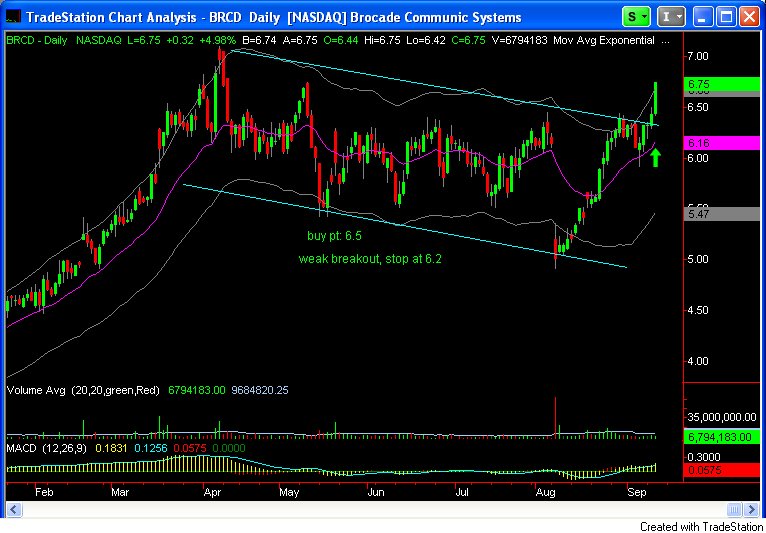Image resolution: width=766 pixels, height=533 pixels.
Task: Click the magenta 6.16 moving average marker
Action: [722, 143]
